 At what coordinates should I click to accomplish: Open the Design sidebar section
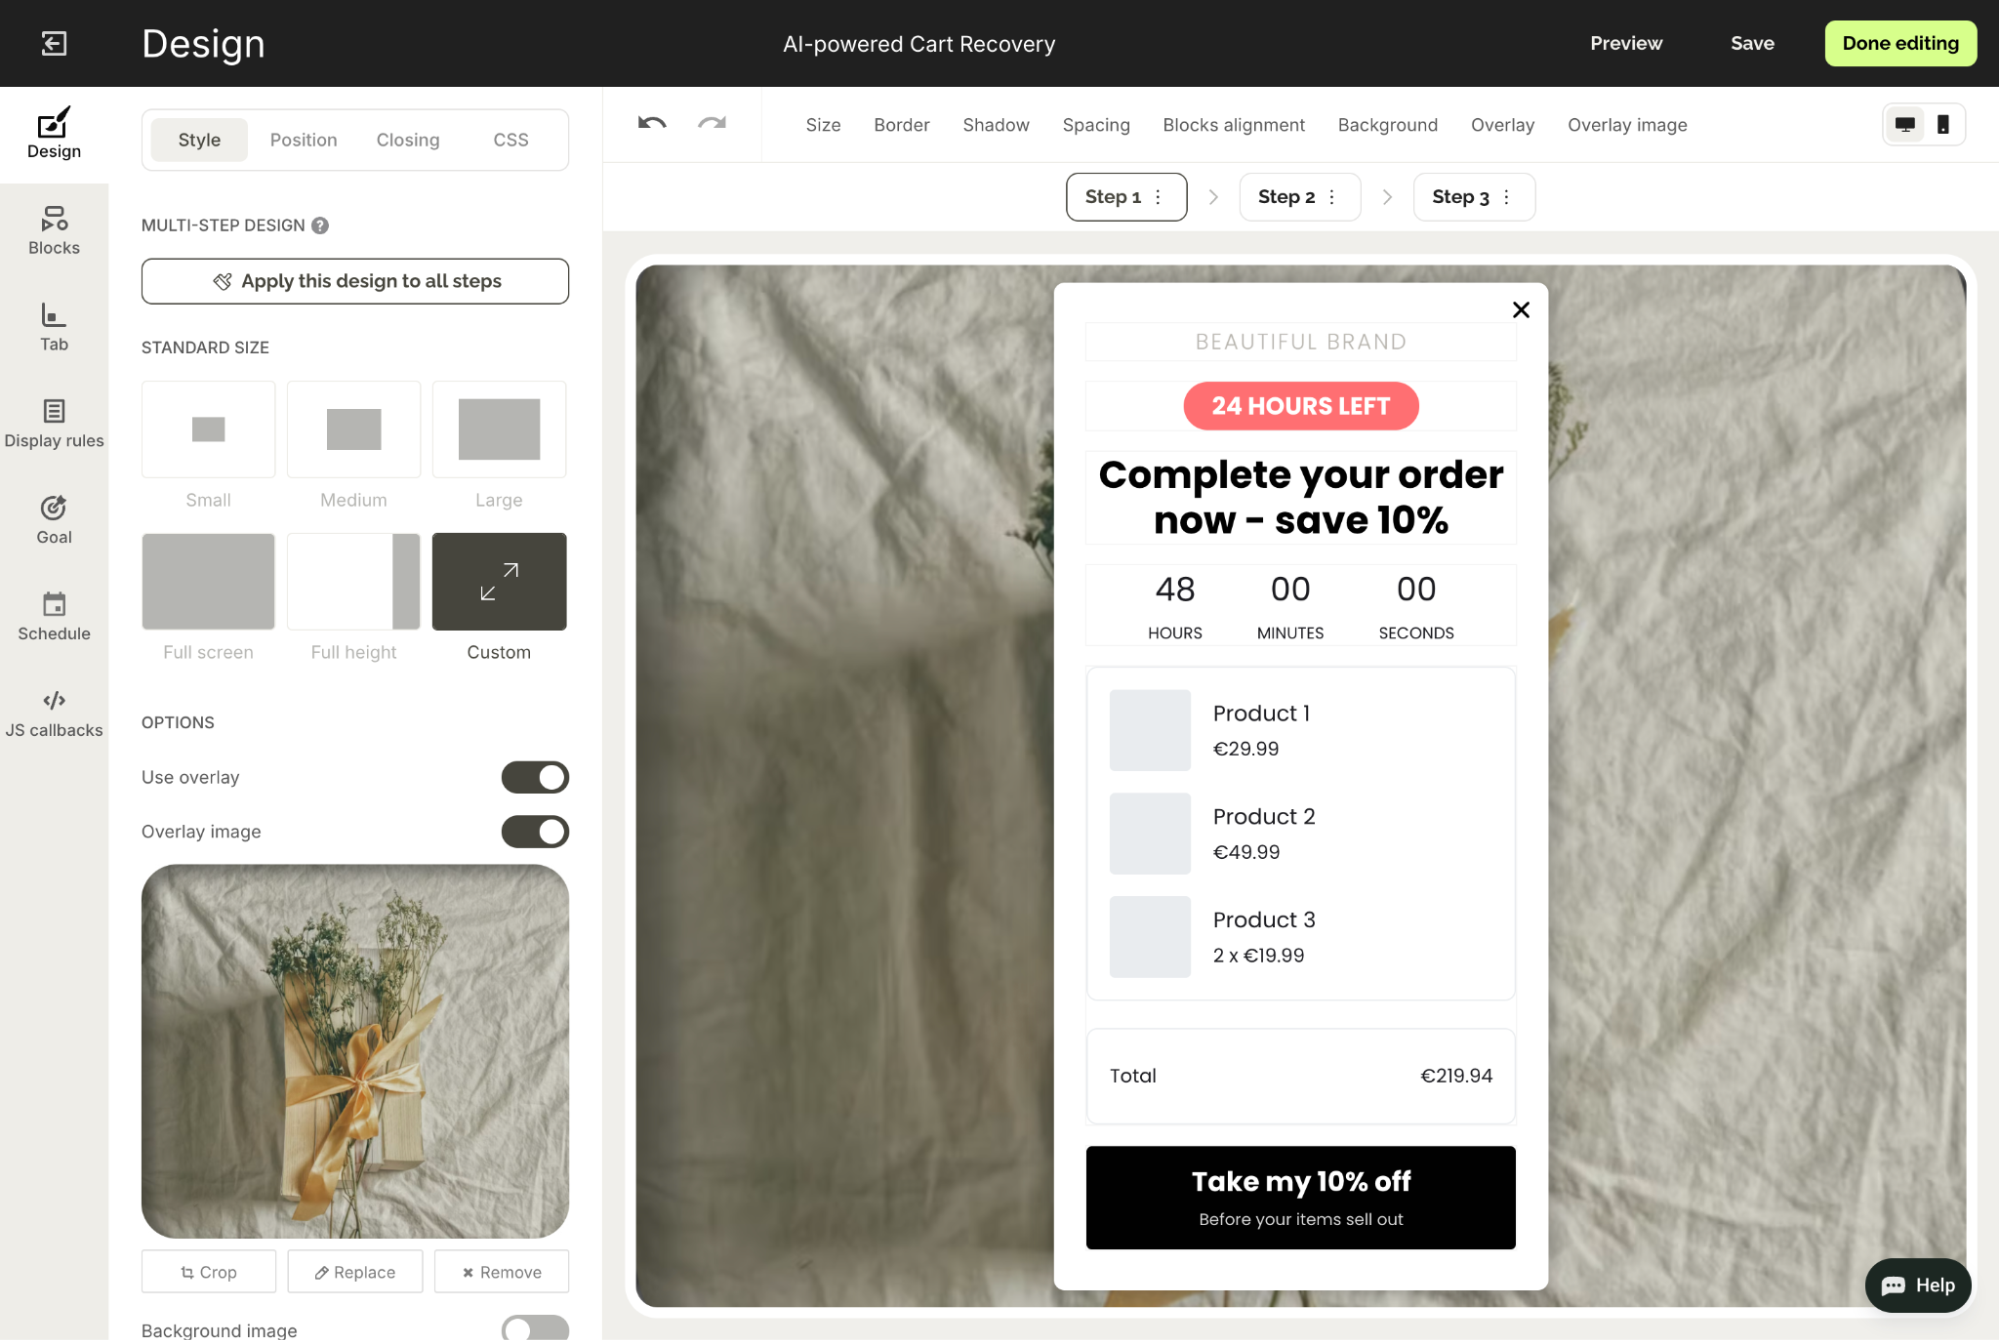coord(54,134)
